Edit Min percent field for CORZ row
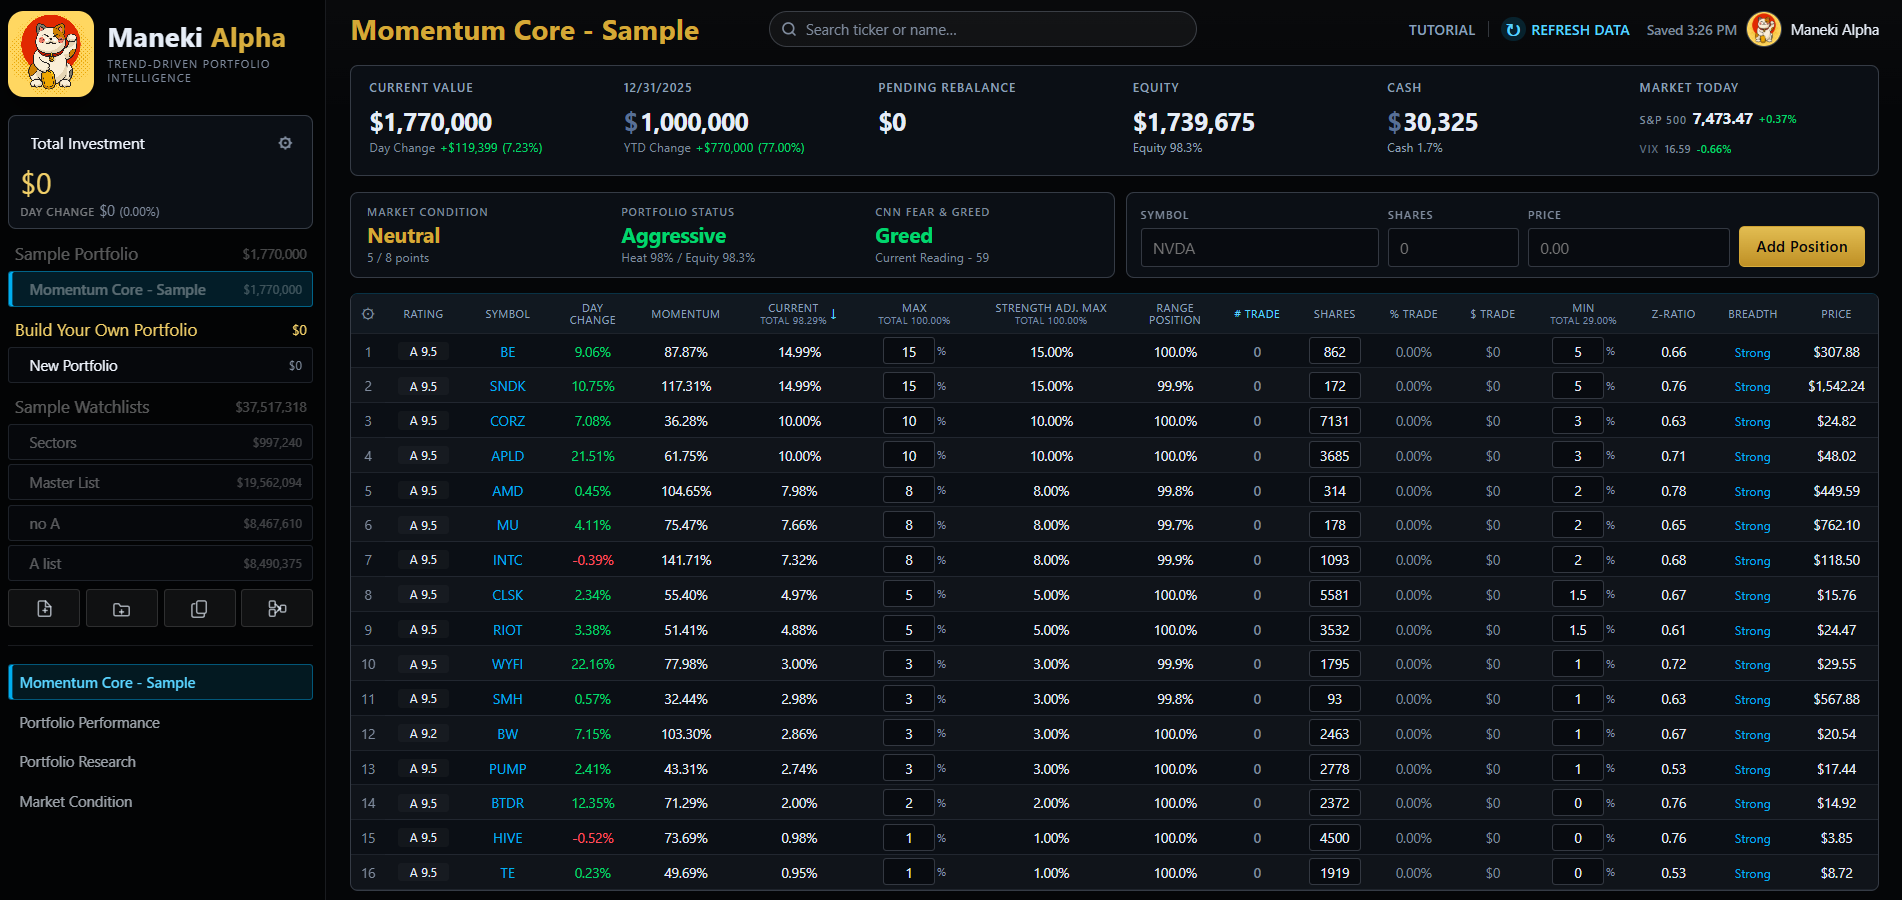Viewport: 1902px width, 900px height. pyautogui.click(x=1578, y=421)
